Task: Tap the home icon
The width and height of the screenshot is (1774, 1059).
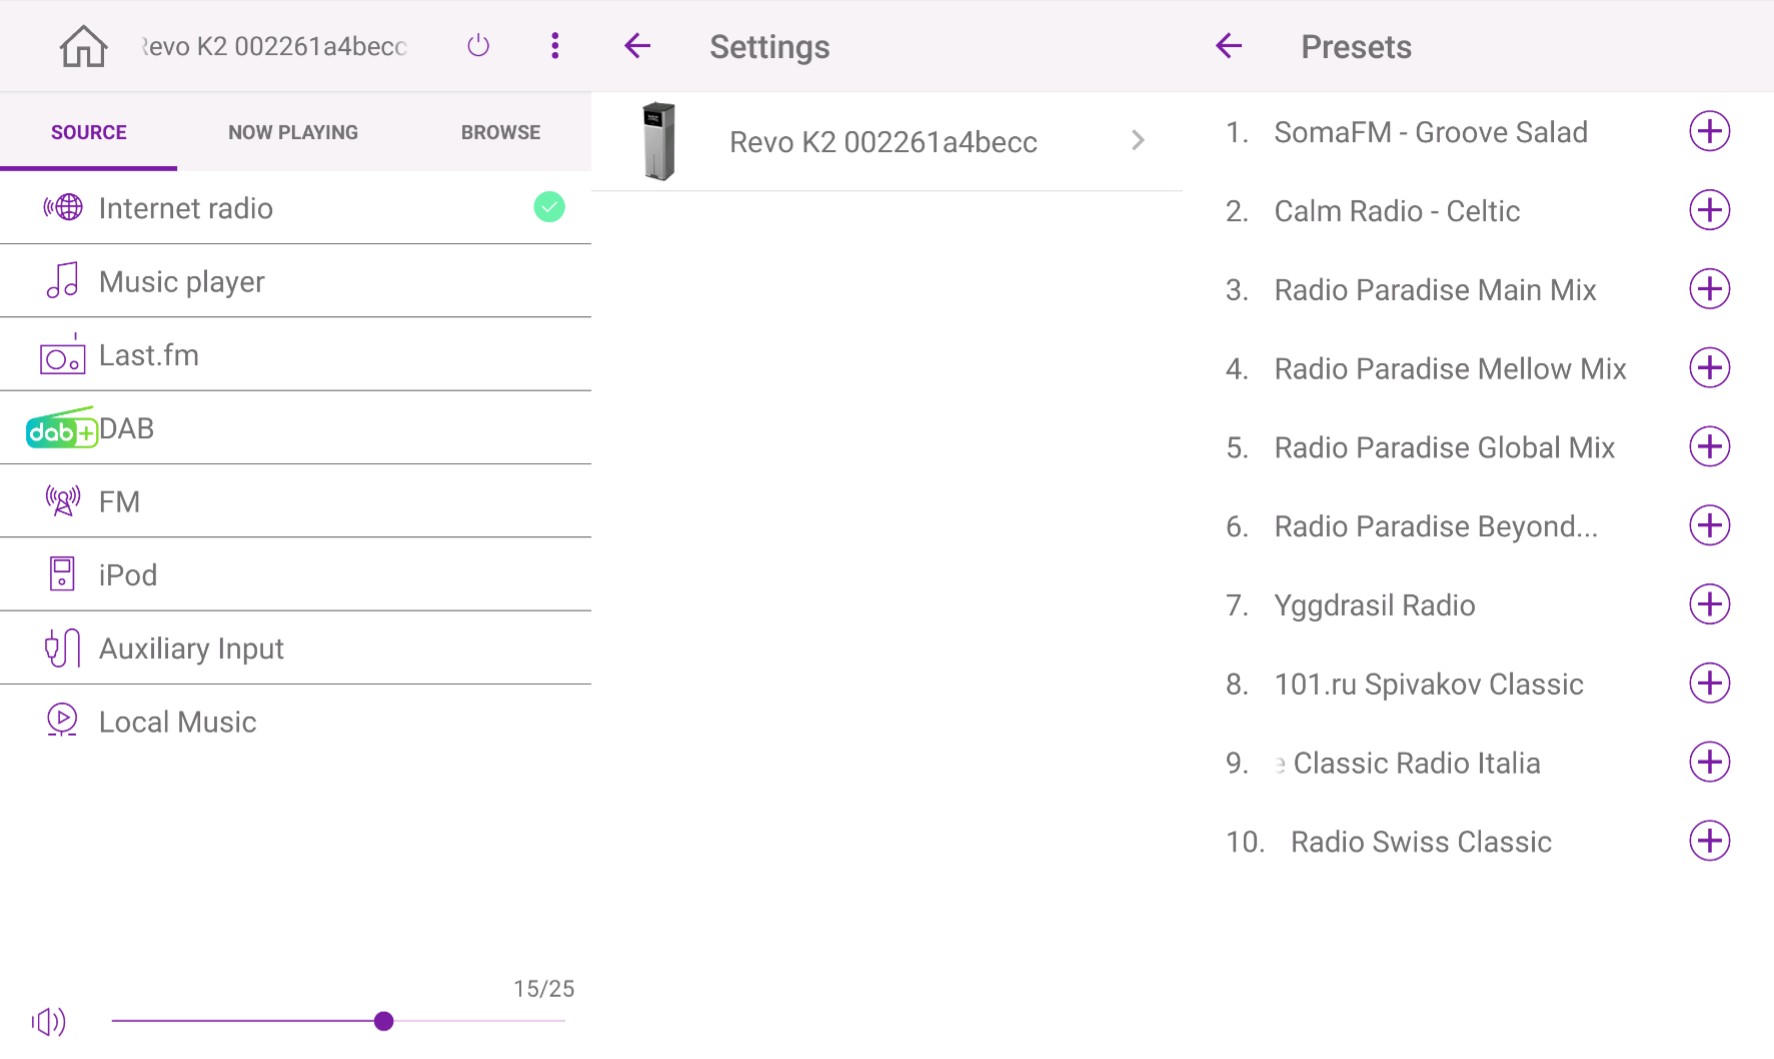Action: coord(83,47)
